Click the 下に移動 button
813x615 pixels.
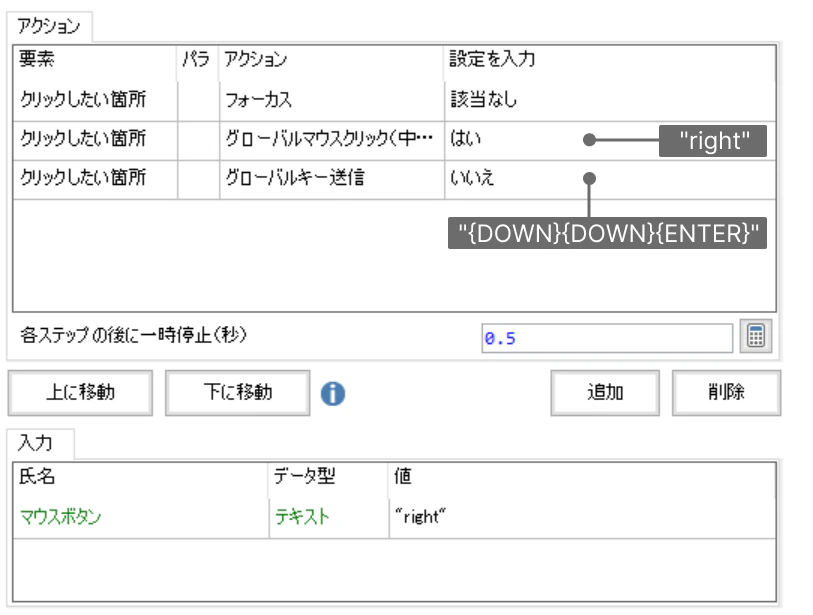[x=237, y=393]
